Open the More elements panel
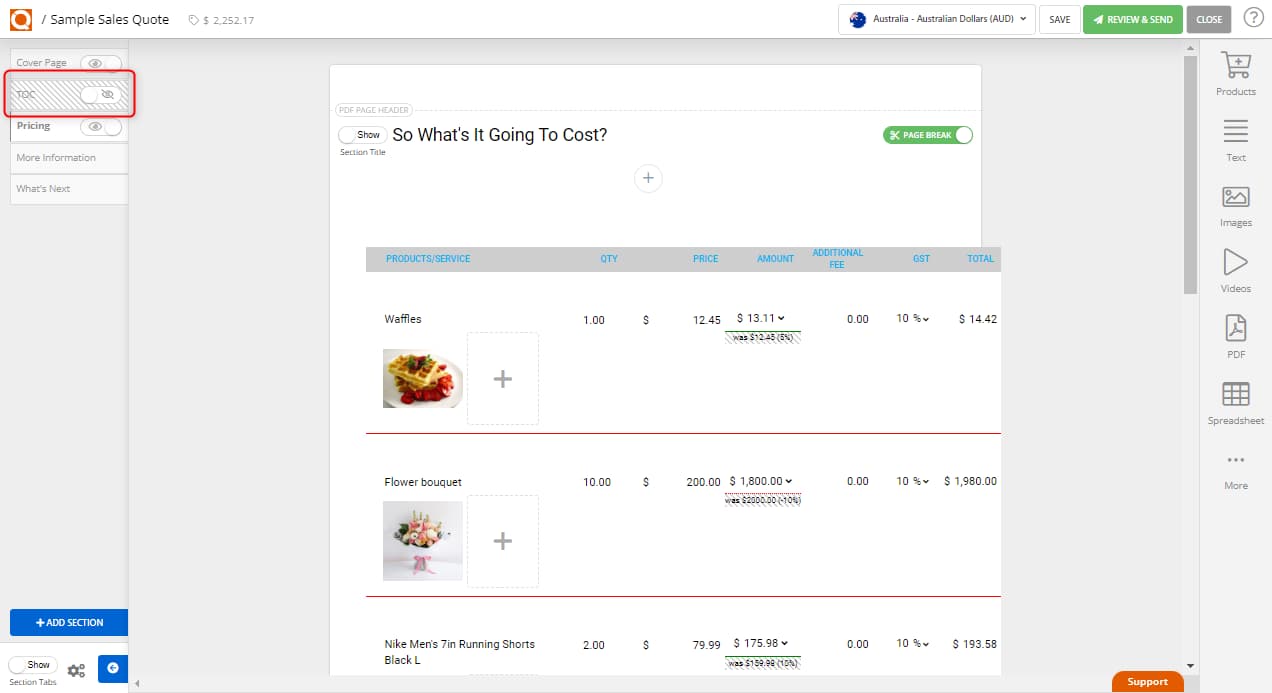The image size is (1272, 693). [x=1236, y=467]
